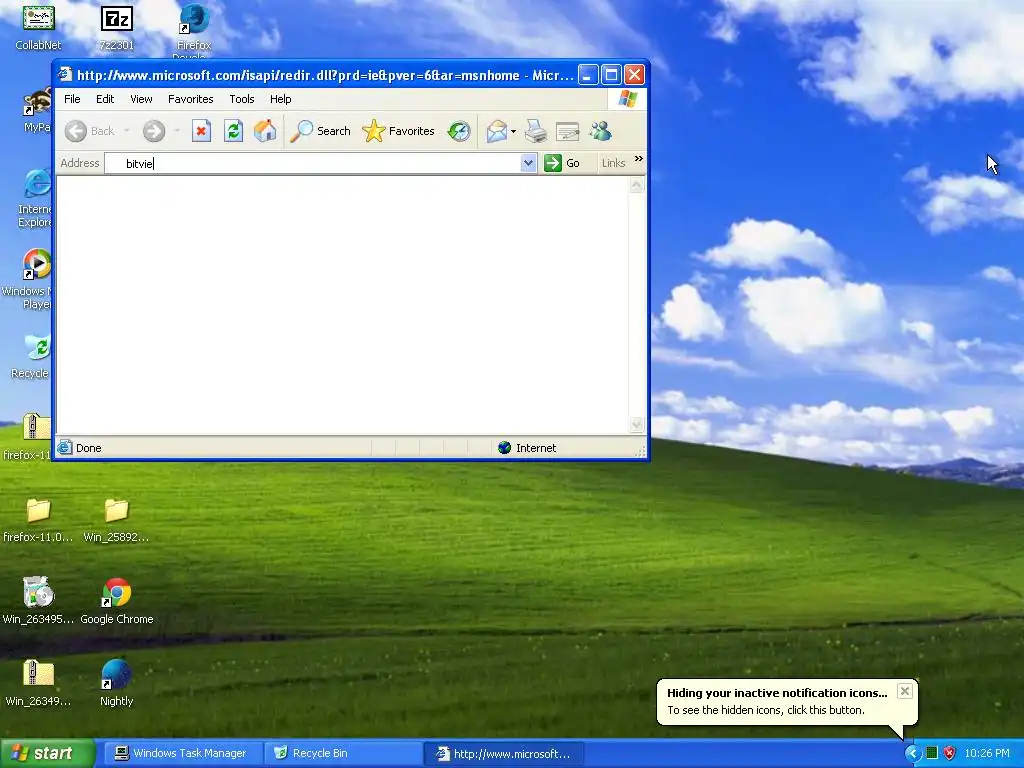Select the Google Chrome desktop shortcut
1024x768 pixels.
117,601
